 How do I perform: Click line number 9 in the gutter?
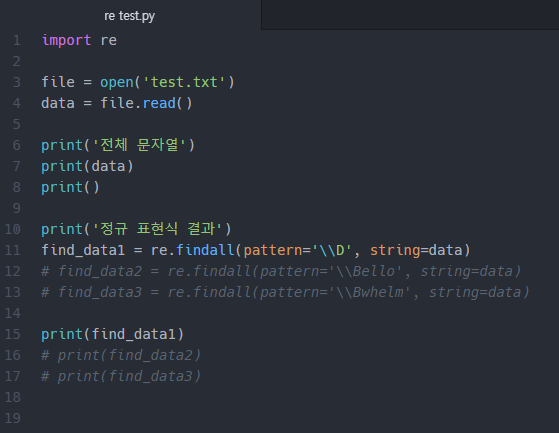[x=16, y=208]
